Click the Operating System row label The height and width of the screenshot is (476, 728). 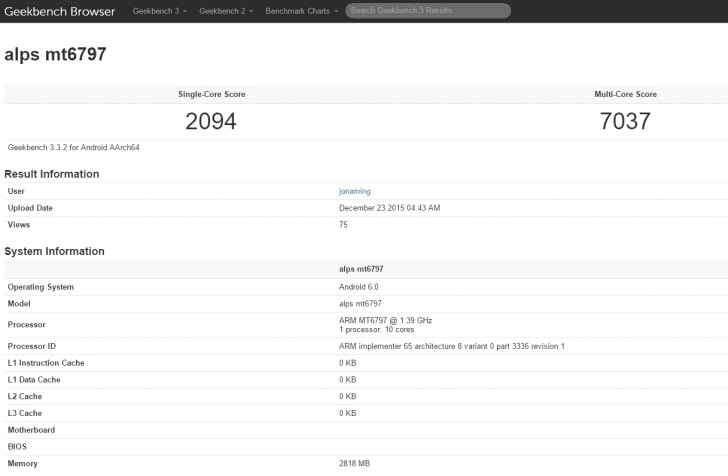41,287
